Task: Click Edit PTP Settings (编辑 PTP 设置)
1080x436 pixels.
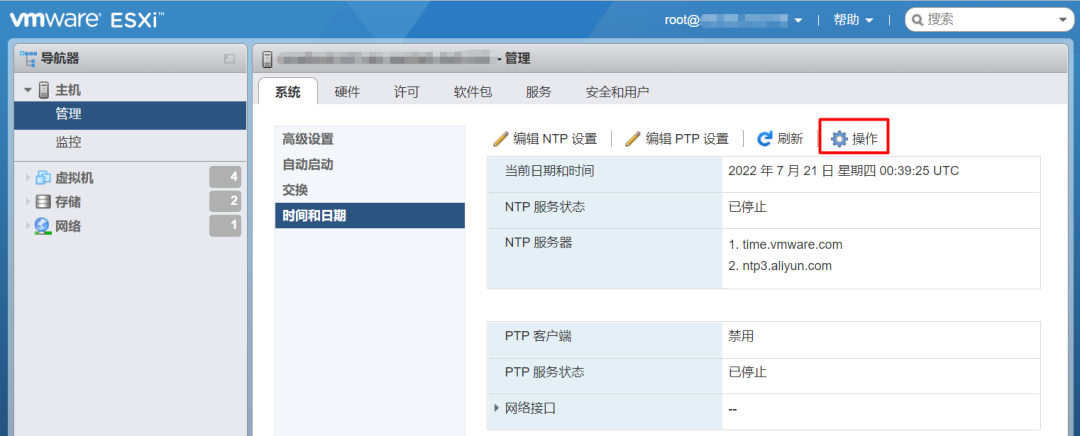Action: click(x=677, y=139)
